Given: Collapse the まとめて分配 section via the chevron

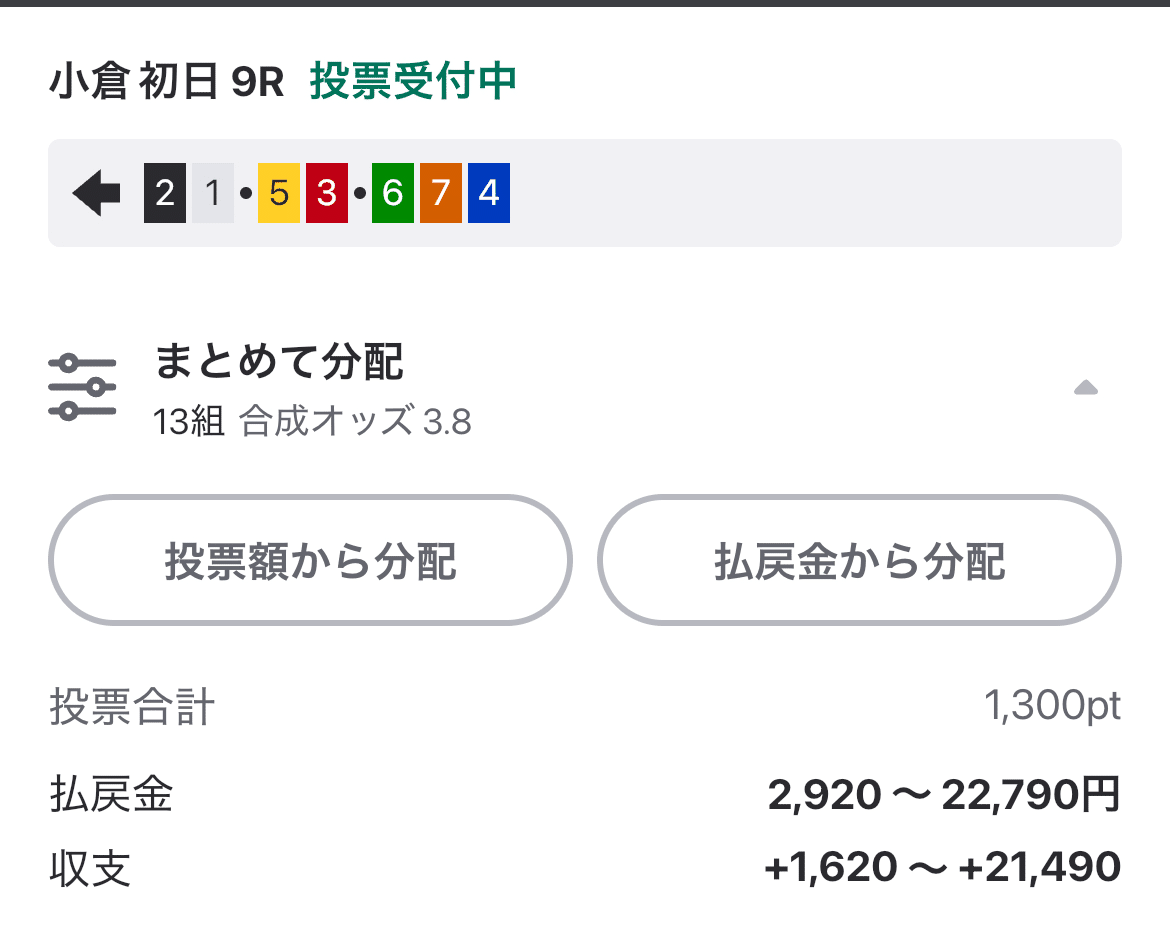Looking at the screenshot, I should (1086, 388).
